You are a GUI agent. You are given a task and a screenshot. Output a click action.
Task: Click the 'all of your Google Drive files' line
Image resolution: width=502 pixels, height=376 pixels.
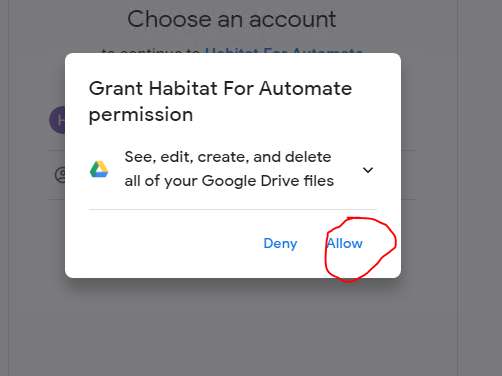pyautogui.click(x=229, y=181)
